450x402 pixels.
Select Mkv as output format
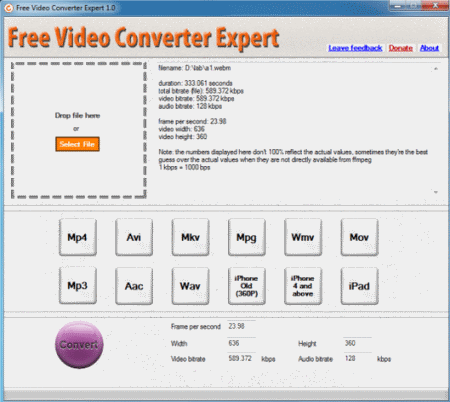coord(190,237)
